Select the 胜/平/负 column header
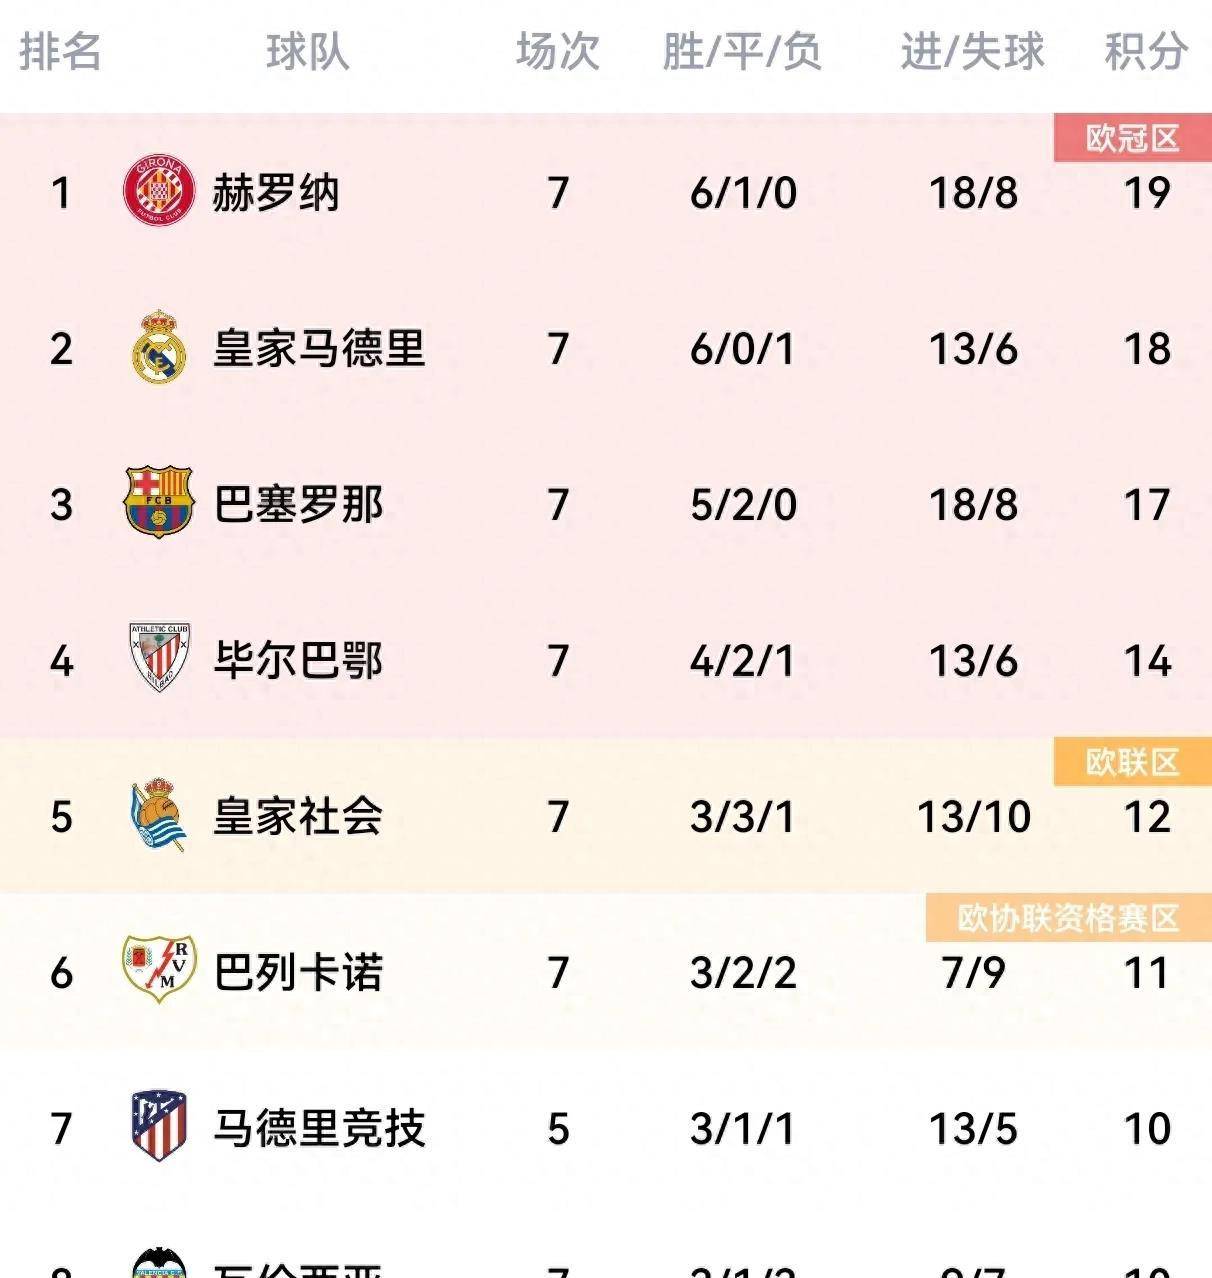Image resolution: width=1212 pixels, height=1278 pixels. pos(742,51)
